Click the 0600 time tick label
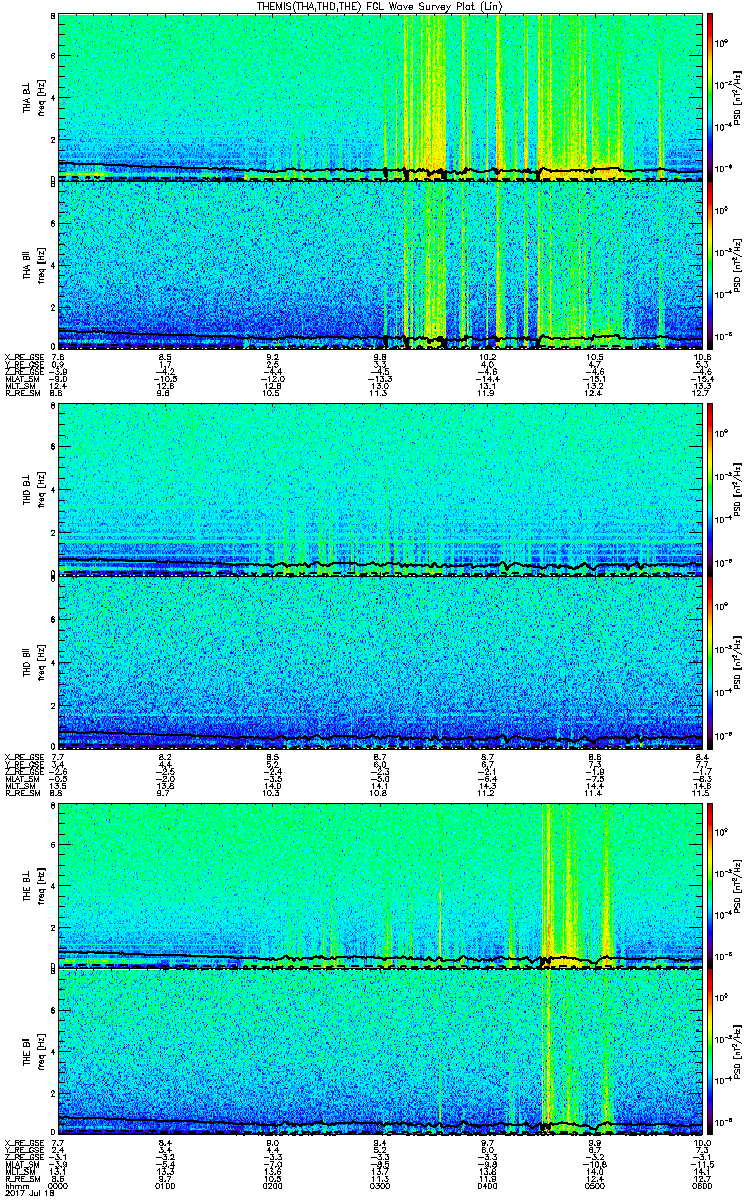This screenshot has height=1200, width=750. pyautogui.click(x=702, y=1187)
